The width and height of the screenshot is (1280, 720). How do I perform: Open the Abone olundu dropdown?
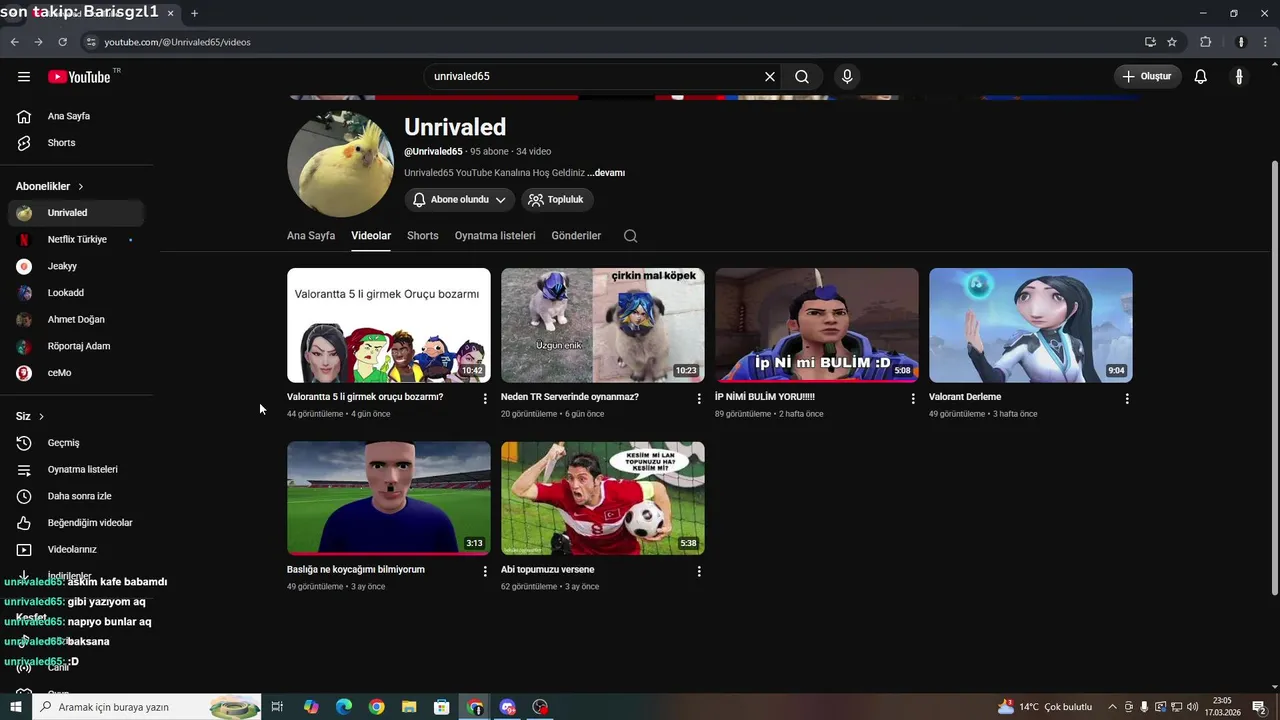click(460, 200)
